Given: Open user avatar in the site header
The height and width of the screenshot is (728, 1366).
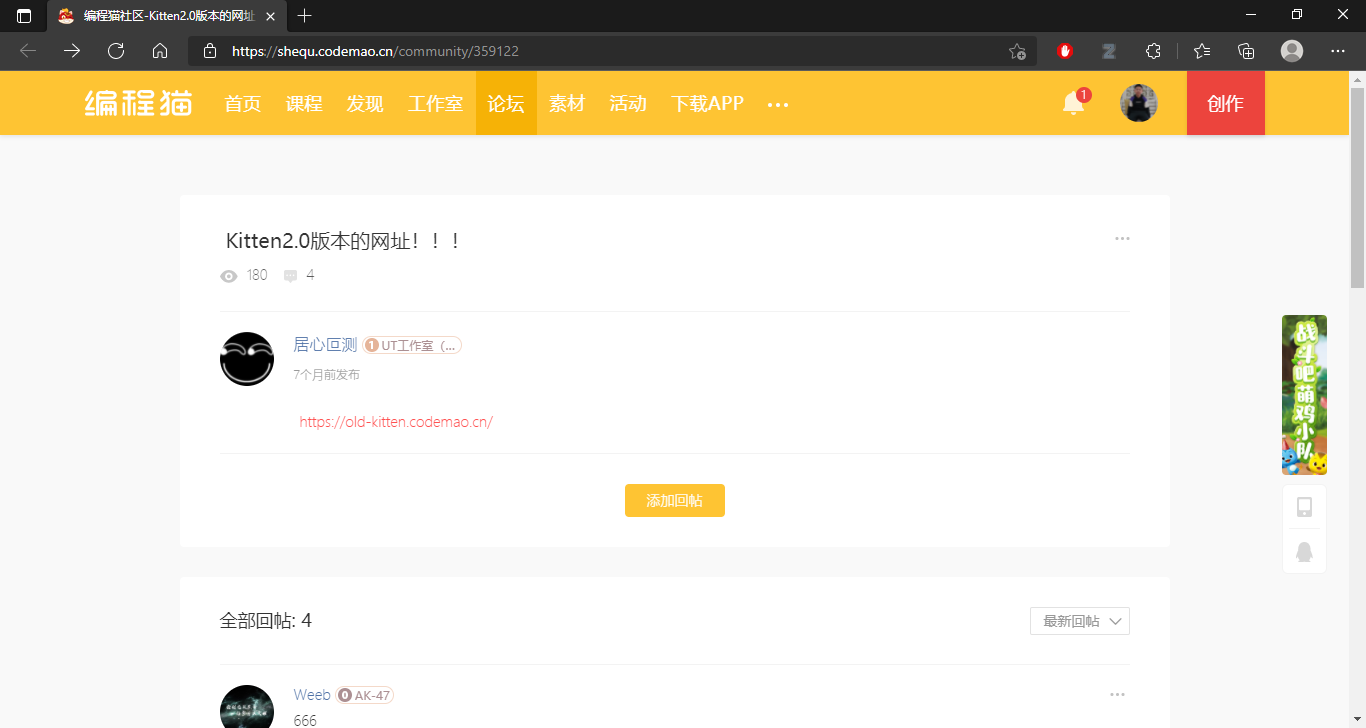Looking at the screenshot, I should pos(1139,103).
